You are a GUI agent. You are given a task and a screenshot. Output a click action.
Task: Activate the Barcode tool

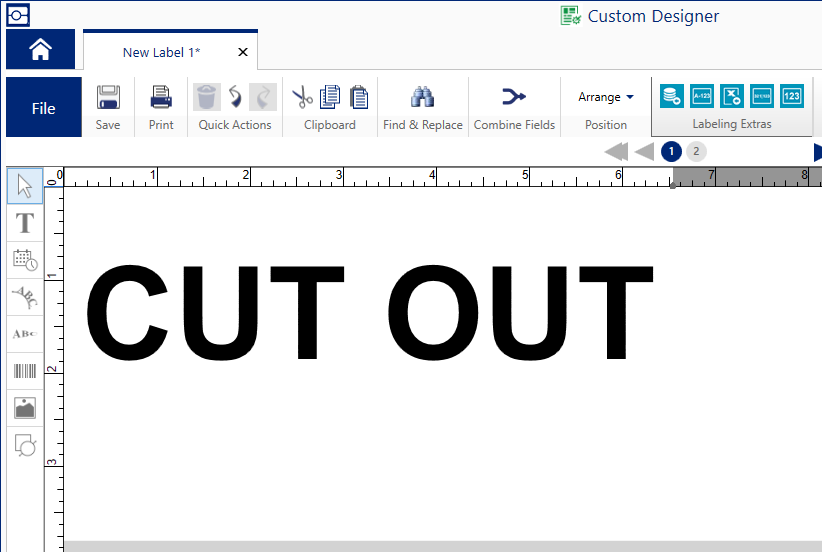pos(25,371)
